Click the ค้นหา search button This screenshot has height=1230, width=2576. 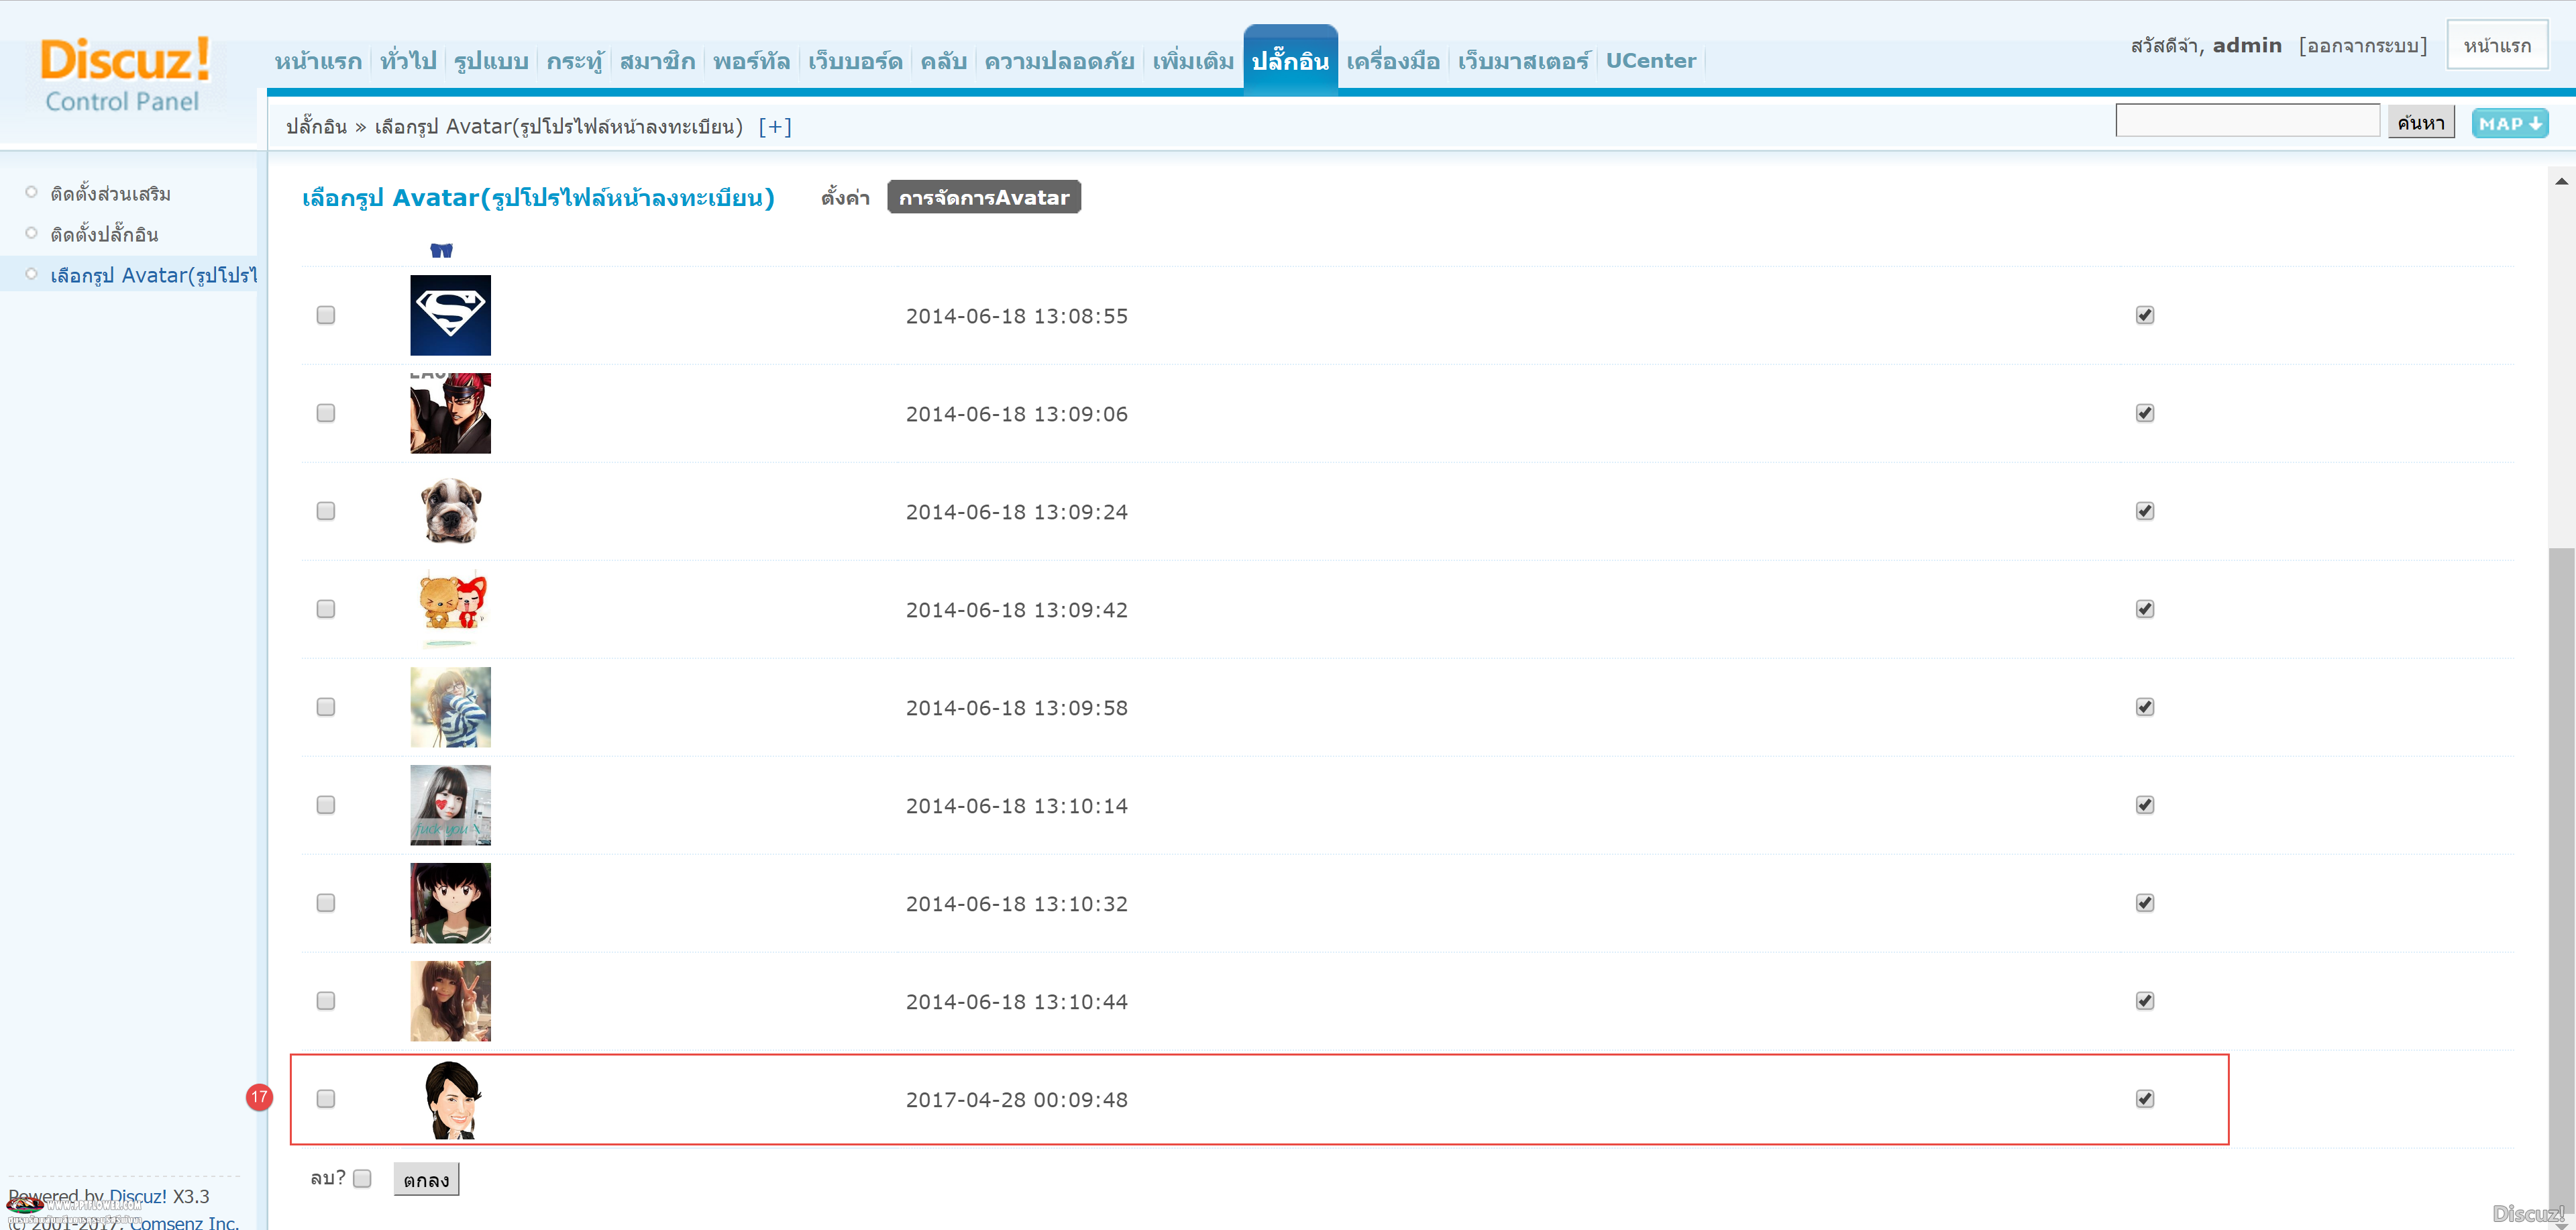click(x=2421, y=123)
